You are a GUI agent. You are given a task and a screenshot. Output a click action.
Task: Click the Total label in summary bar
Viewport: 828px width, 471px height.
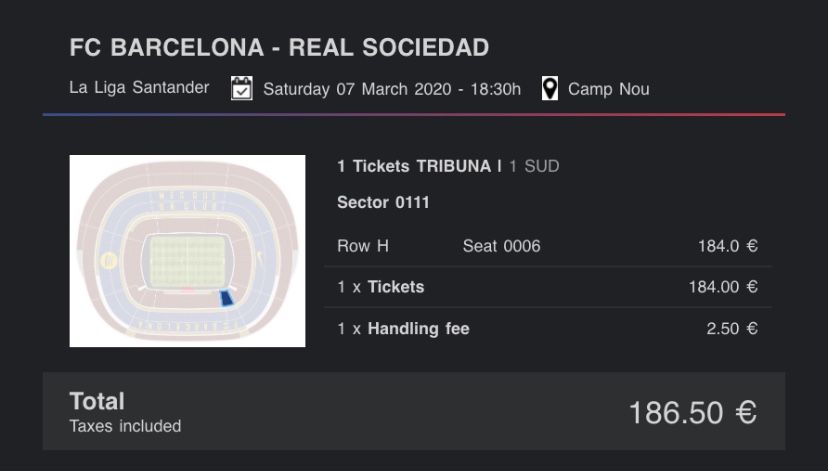point(97,402)
